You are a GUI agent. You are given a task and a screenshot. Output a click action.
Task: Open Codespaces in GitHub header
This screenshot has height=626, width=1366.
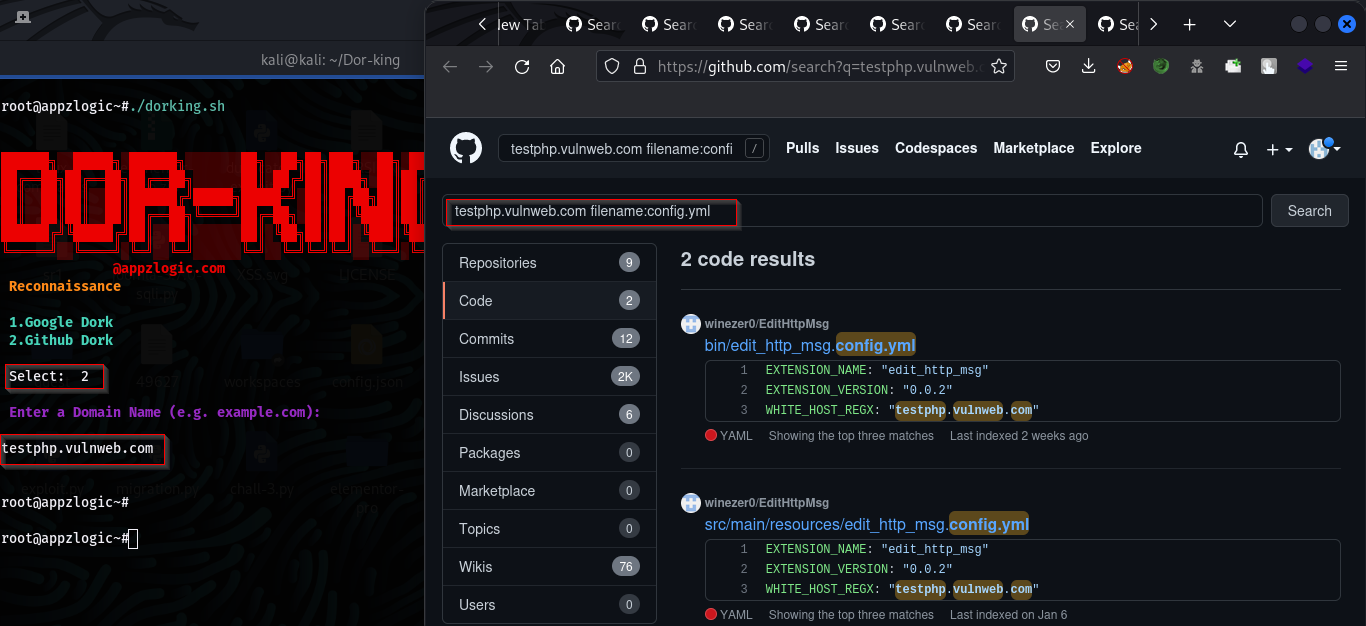(x=936, y=148)
